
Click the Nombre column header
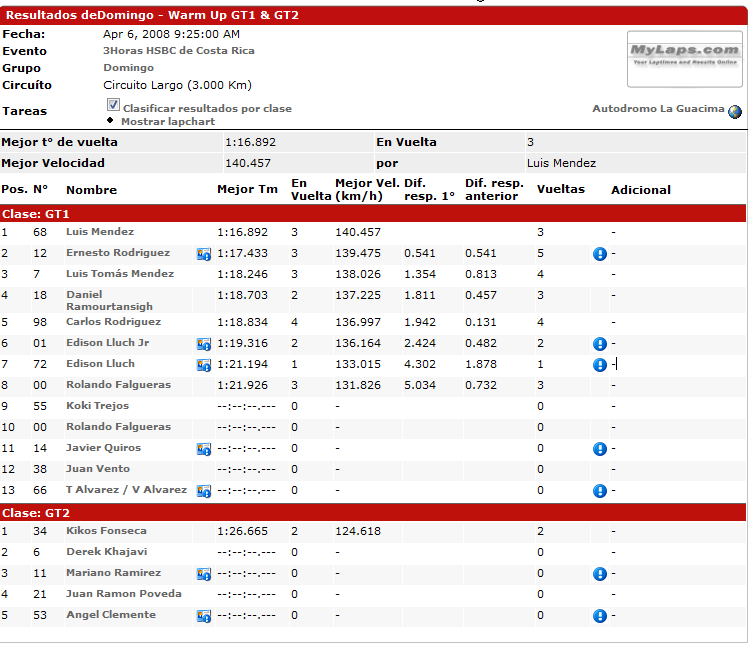pyautogui.click(x=91, y=190)
